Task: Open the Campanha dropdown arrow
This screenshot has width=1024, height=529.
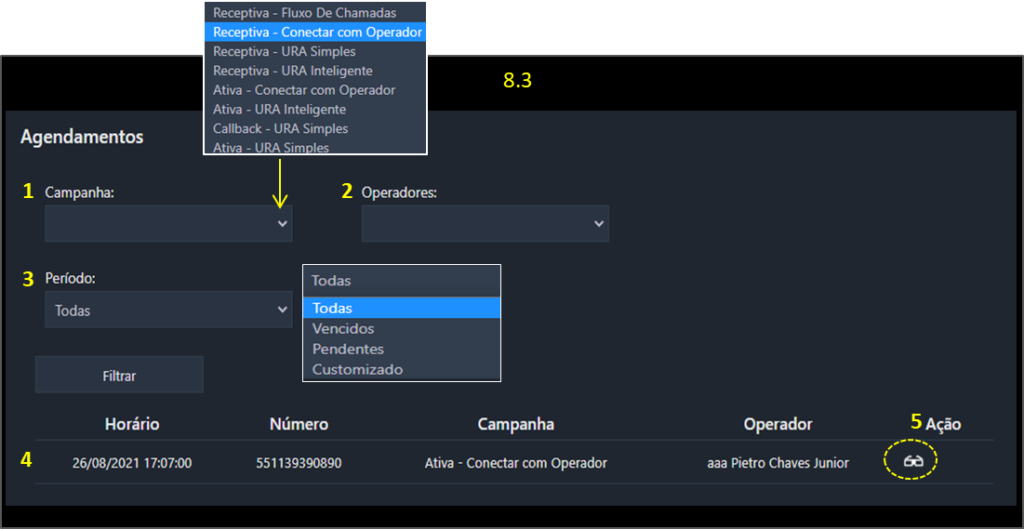Action: (x=282, y=223)
